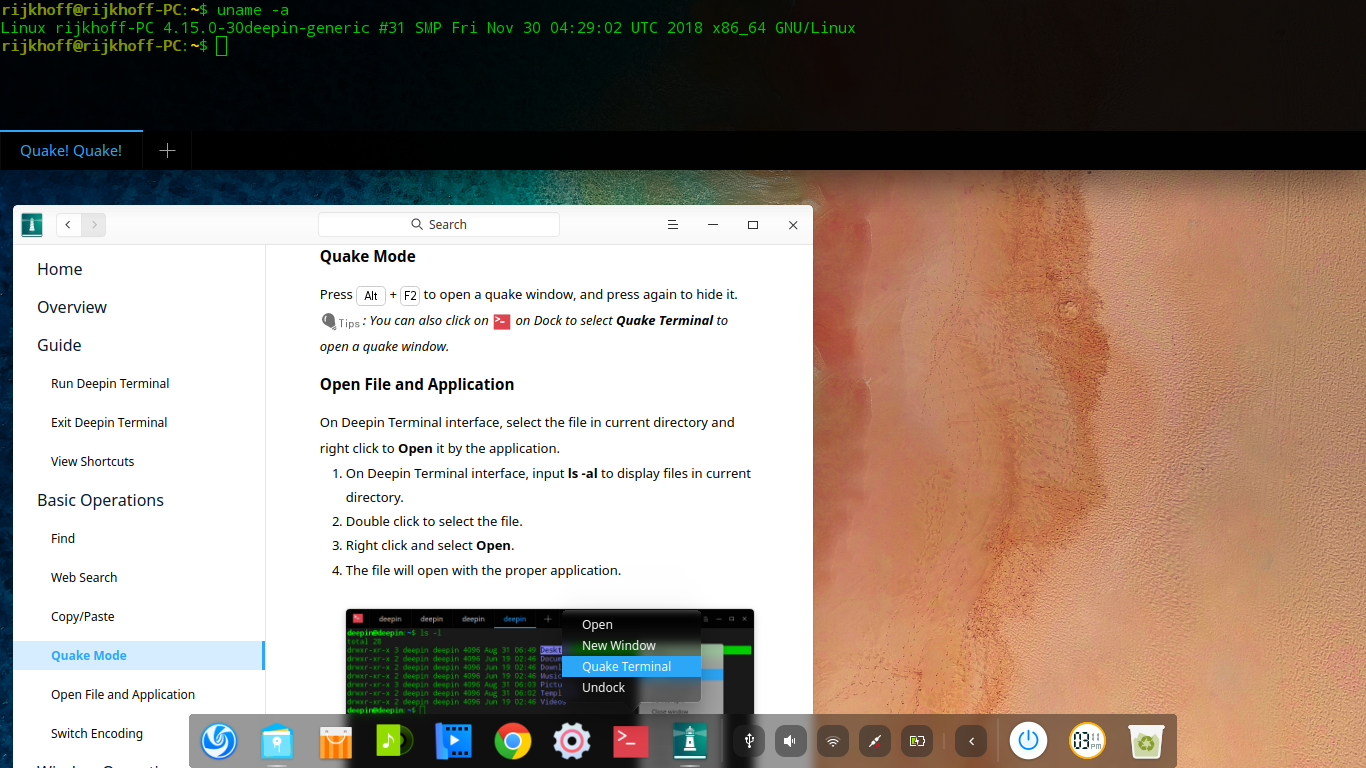
Task: Click the power button in the dock
Action: 1028,741
